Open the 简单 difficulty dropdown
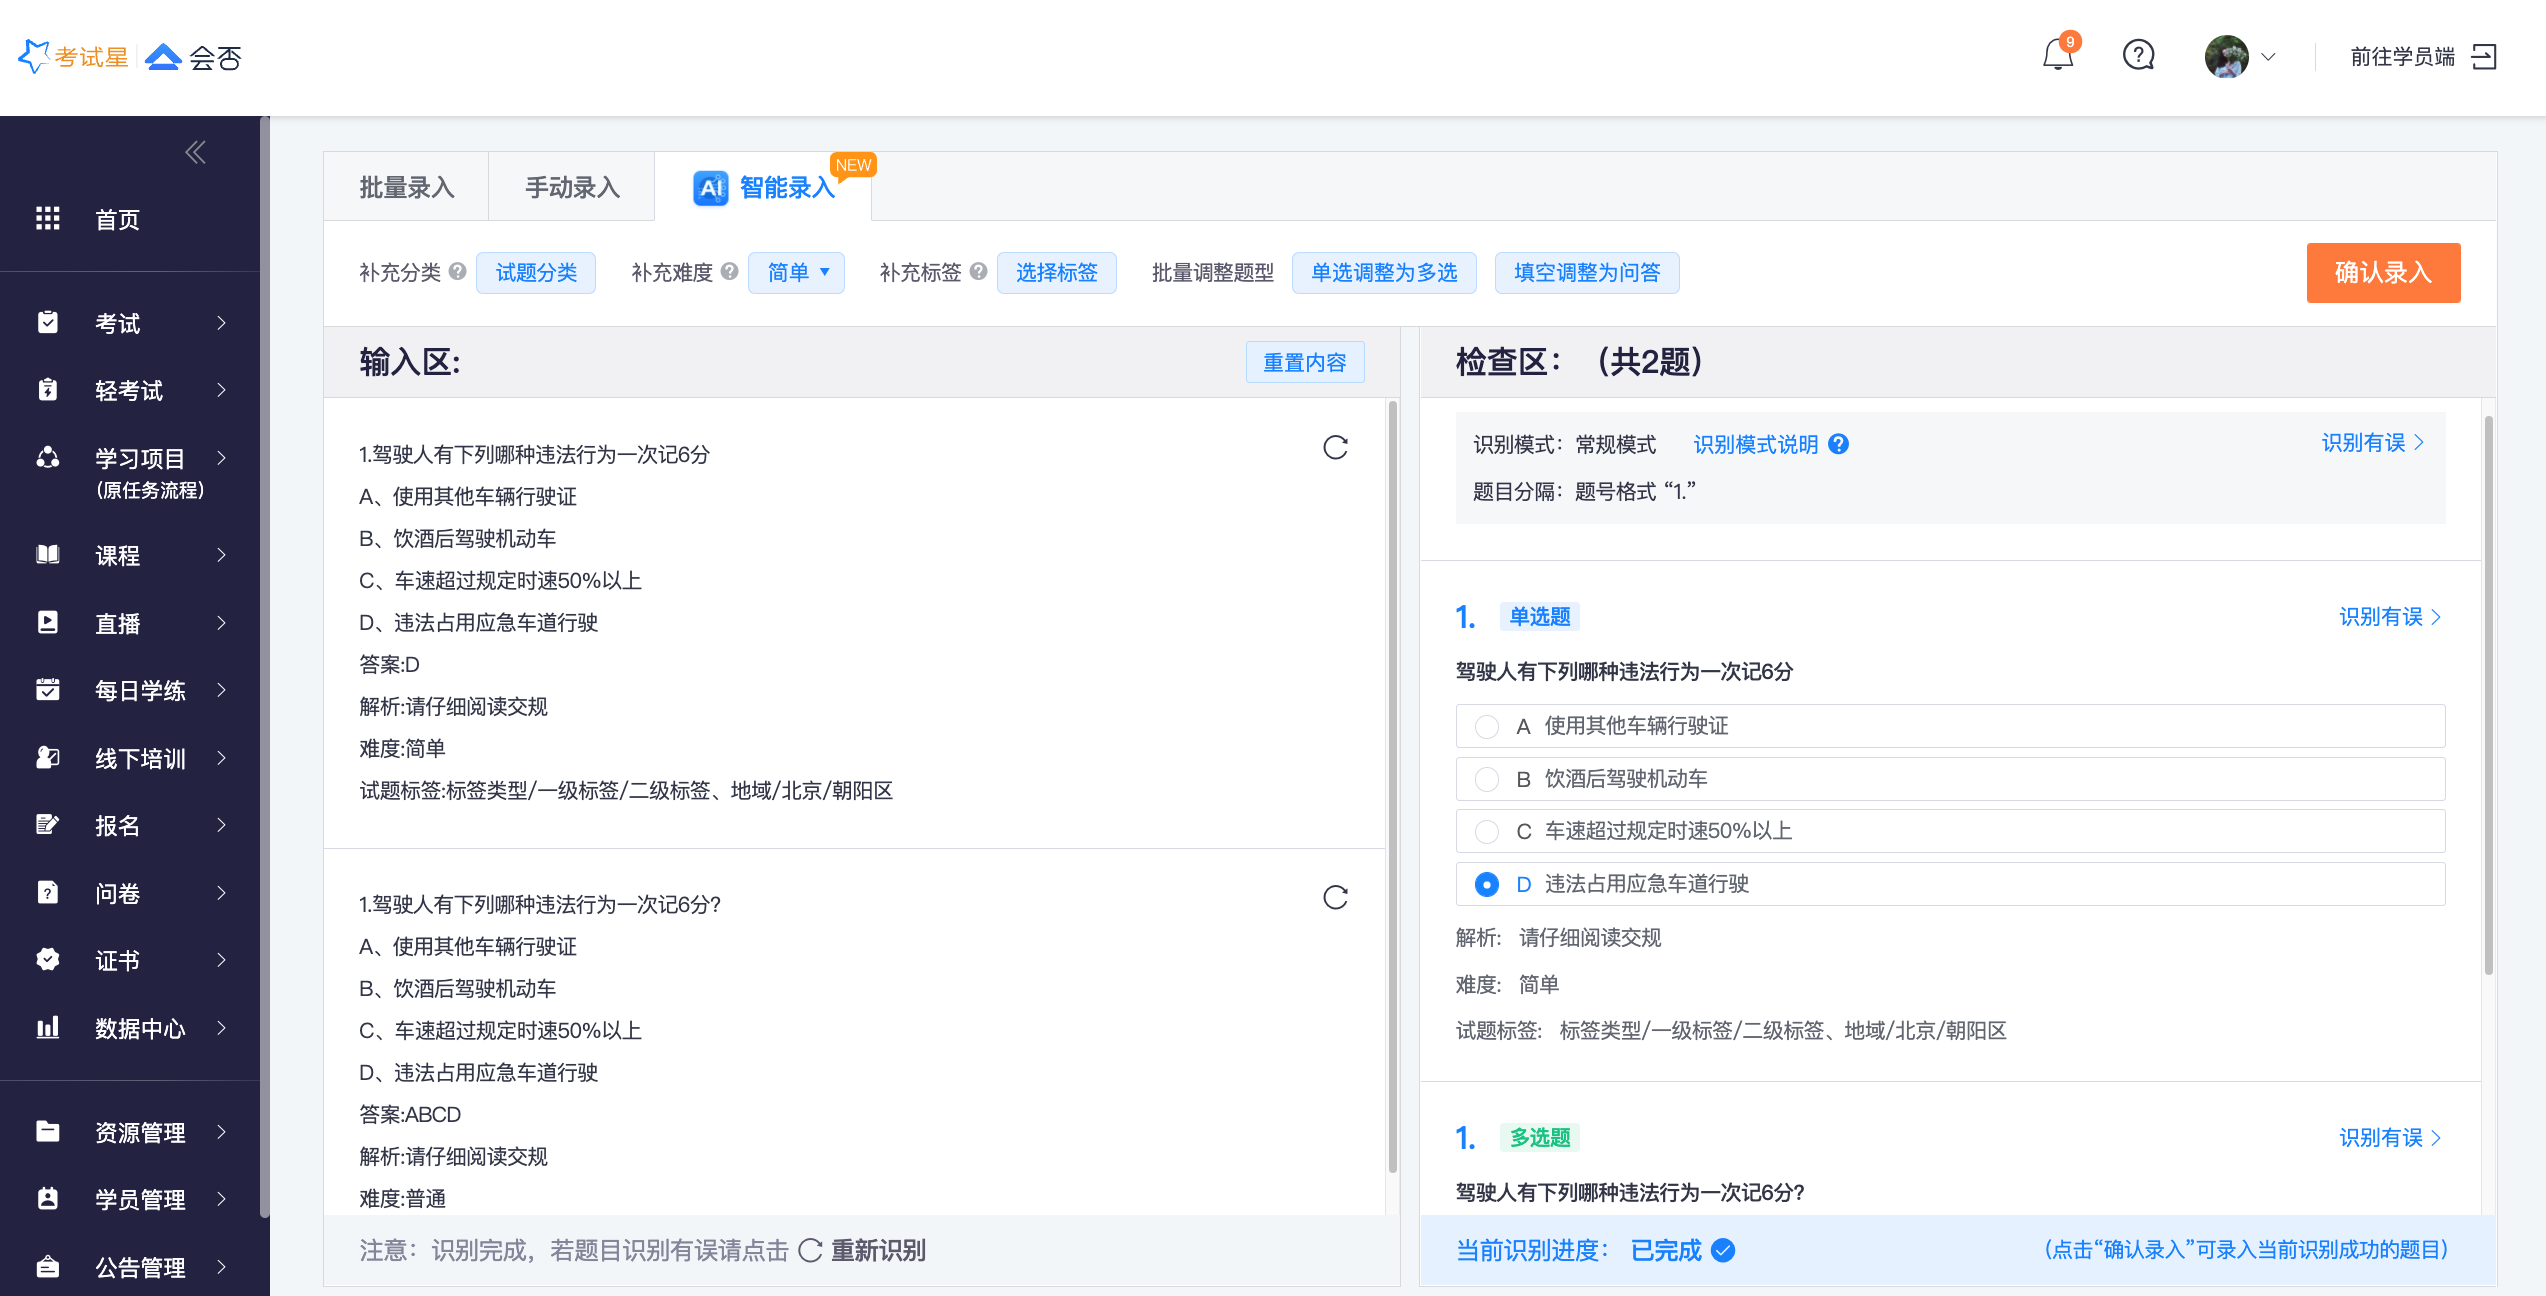Screen dimensions: 2546x1296 797,273
